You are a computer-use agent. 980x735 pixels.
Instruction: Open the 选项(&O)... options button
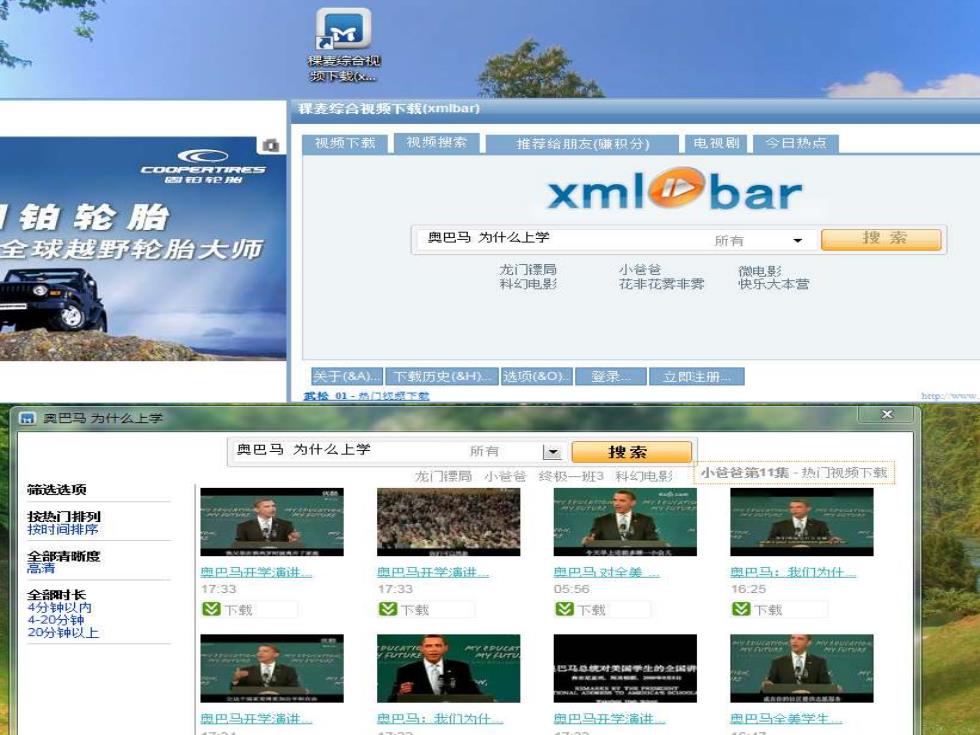coord(536,376)
